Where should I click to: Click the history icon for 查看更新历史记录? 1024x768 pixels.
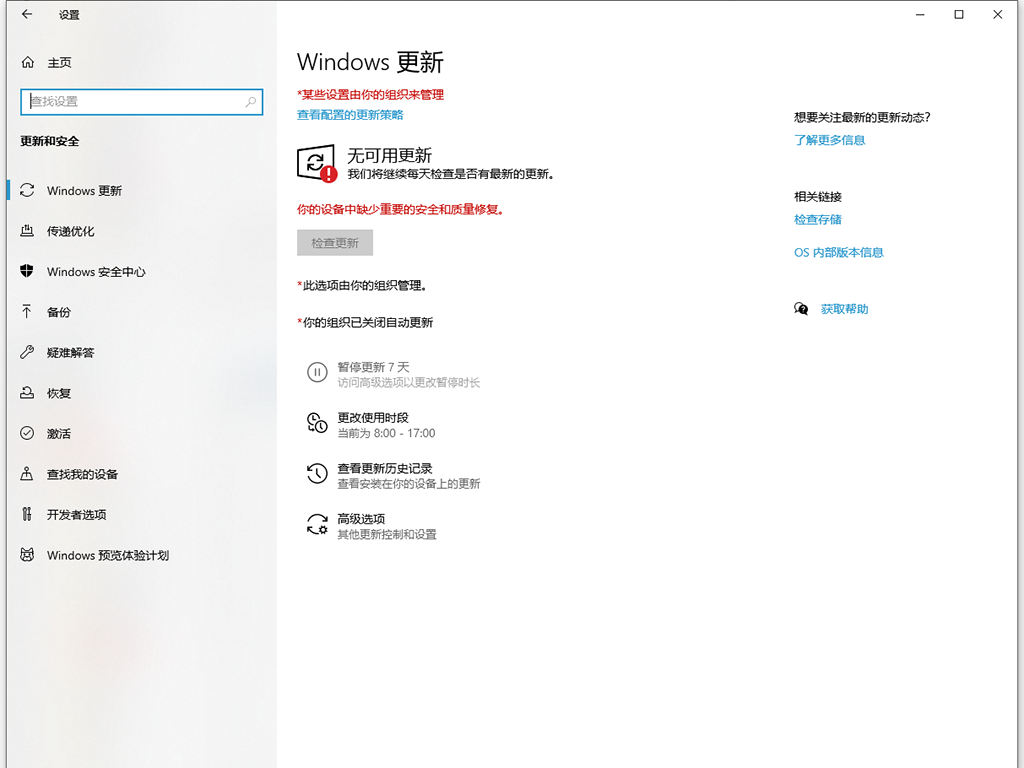click(x=317, y=473)
